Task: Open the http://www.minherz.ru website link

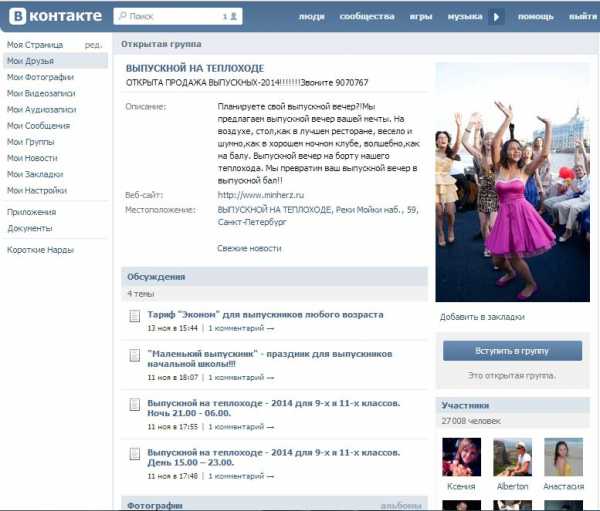Action: tap(261, 195)
